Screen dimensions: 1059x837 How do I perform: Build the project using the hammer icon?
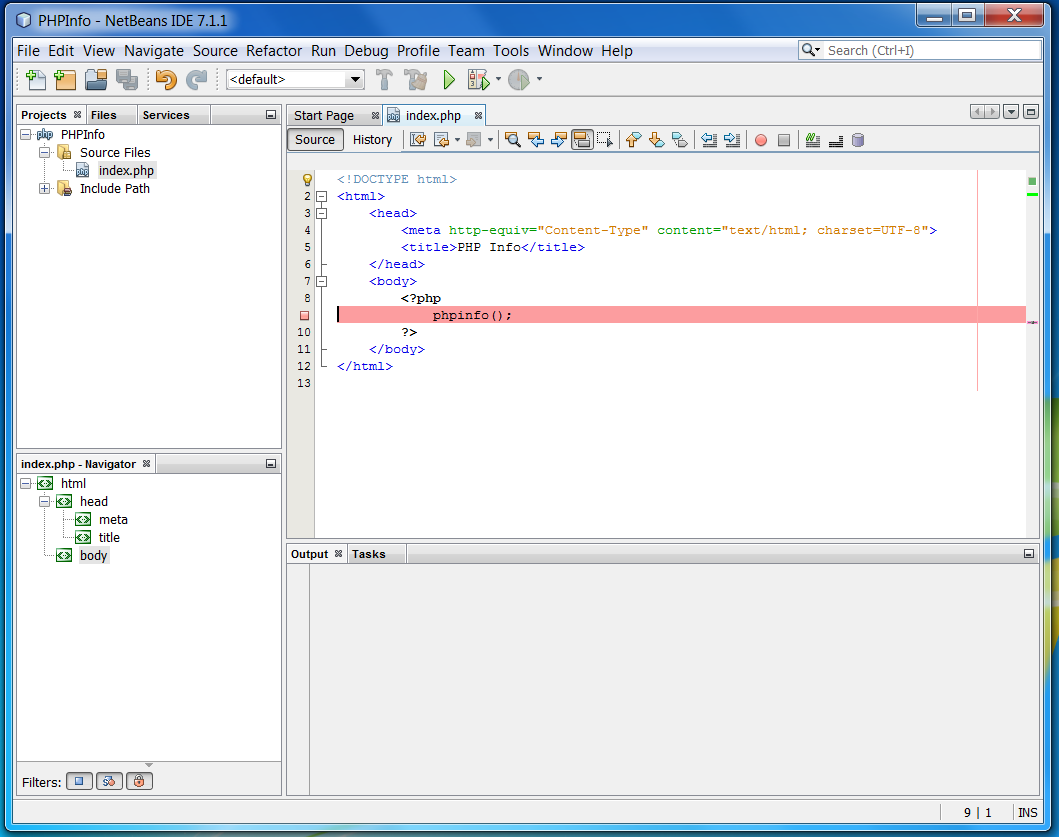385,79
